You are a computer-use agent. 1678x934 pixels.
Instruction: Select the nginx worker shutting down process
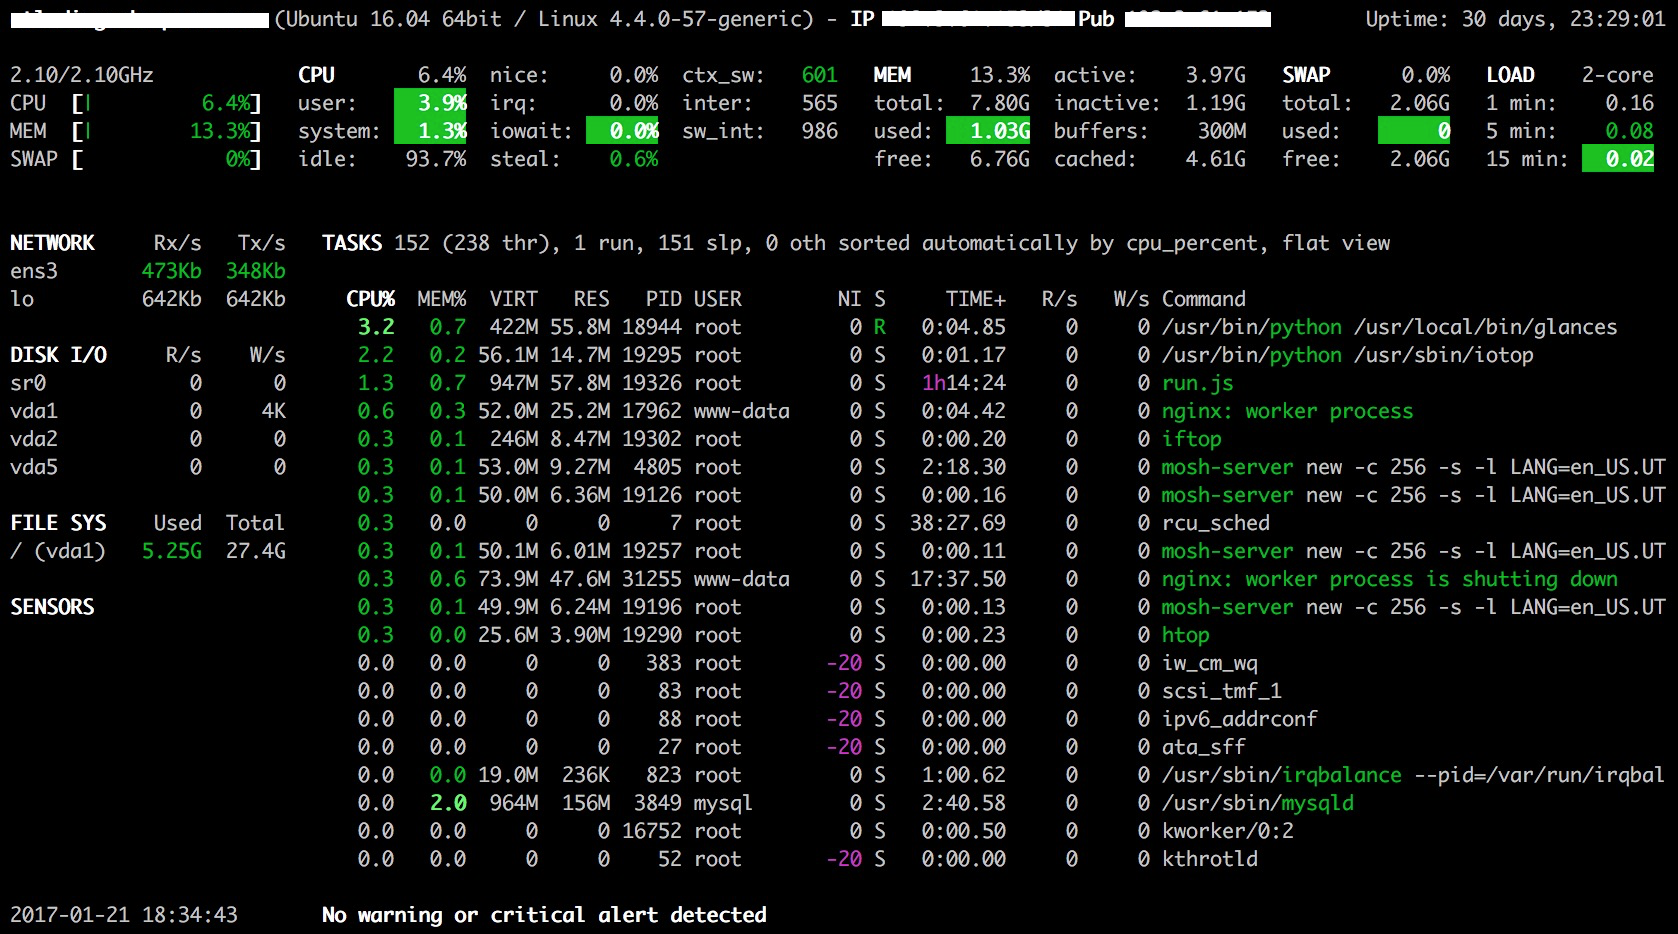click(x=1388, y=579)
